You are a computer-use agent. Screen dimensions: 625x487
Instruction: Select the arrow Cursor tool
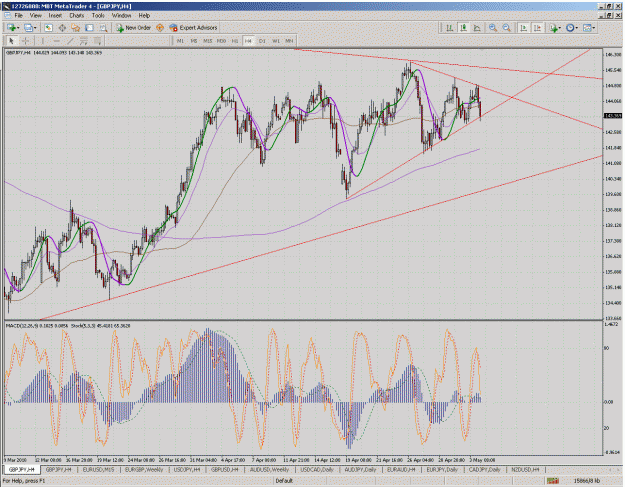(11, 41)
